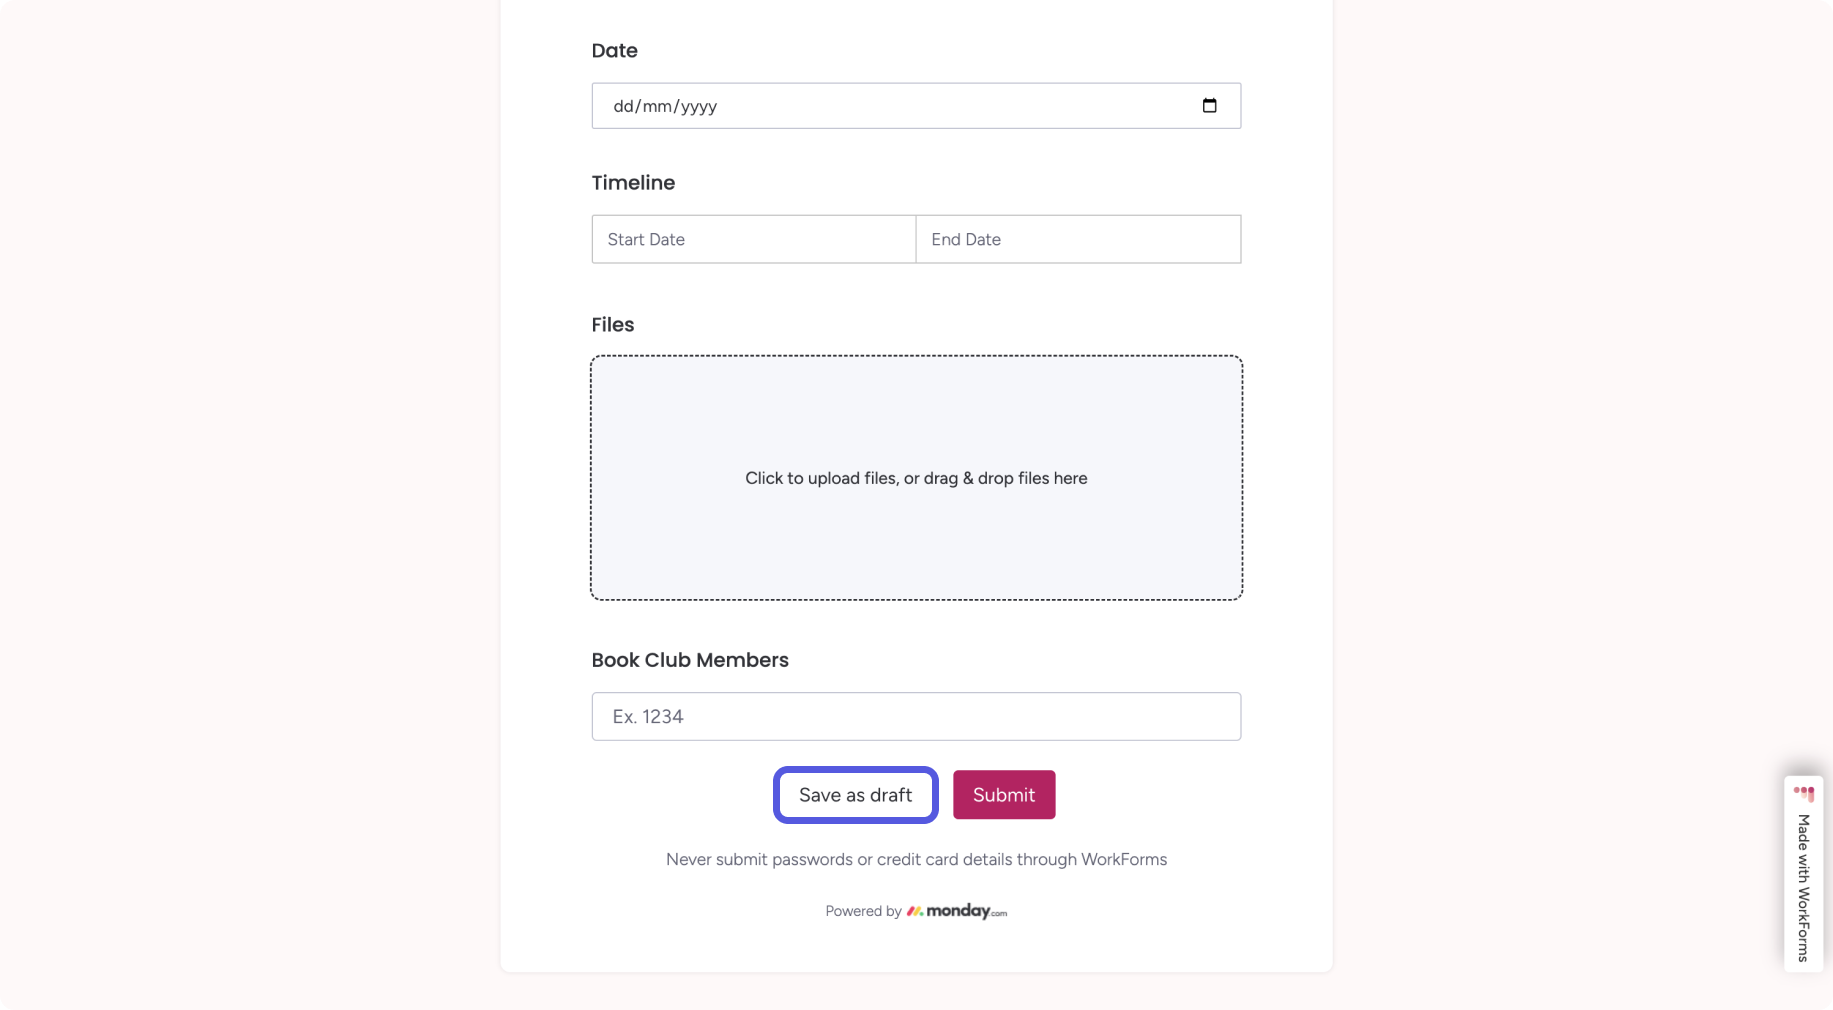Click the Powered by text
The width and height of the screenshot is (1833, 1010).
click(x=863, y=911)
